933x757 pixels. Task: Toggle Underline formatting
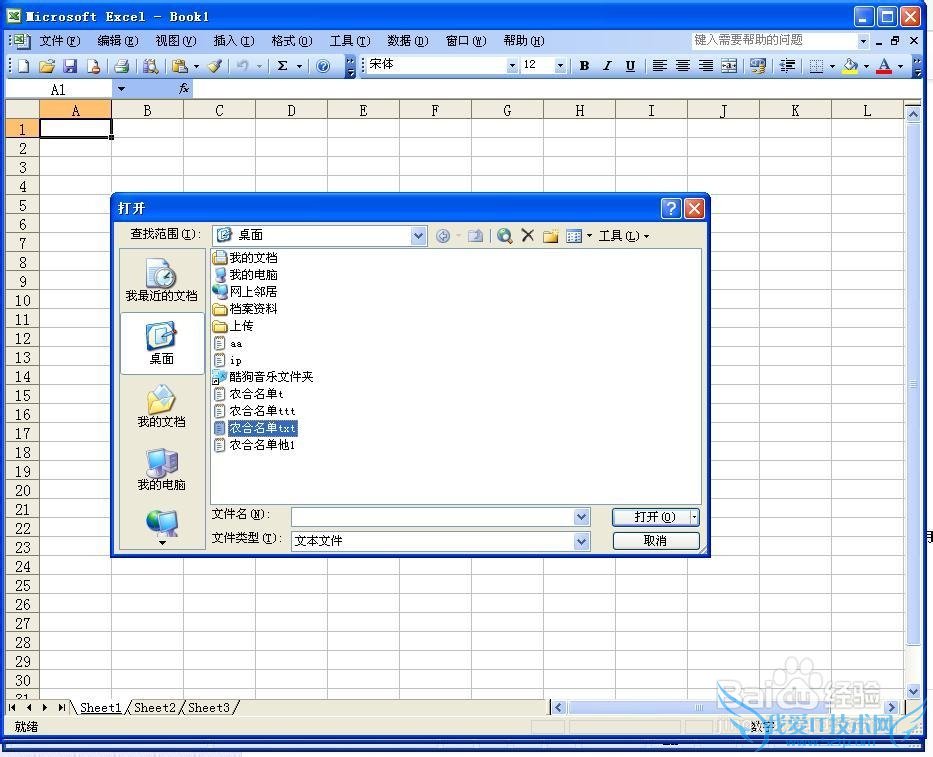[x=630, y=66]
